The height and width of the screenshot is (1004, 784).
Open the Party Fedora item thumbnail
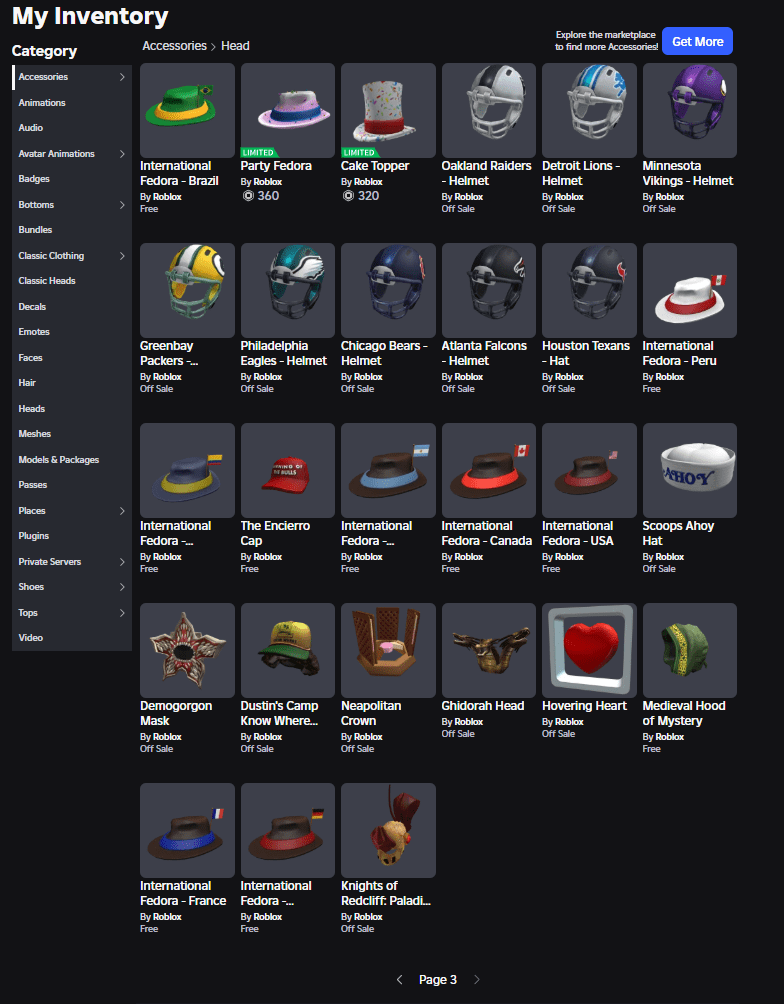[x=287, y=110]
